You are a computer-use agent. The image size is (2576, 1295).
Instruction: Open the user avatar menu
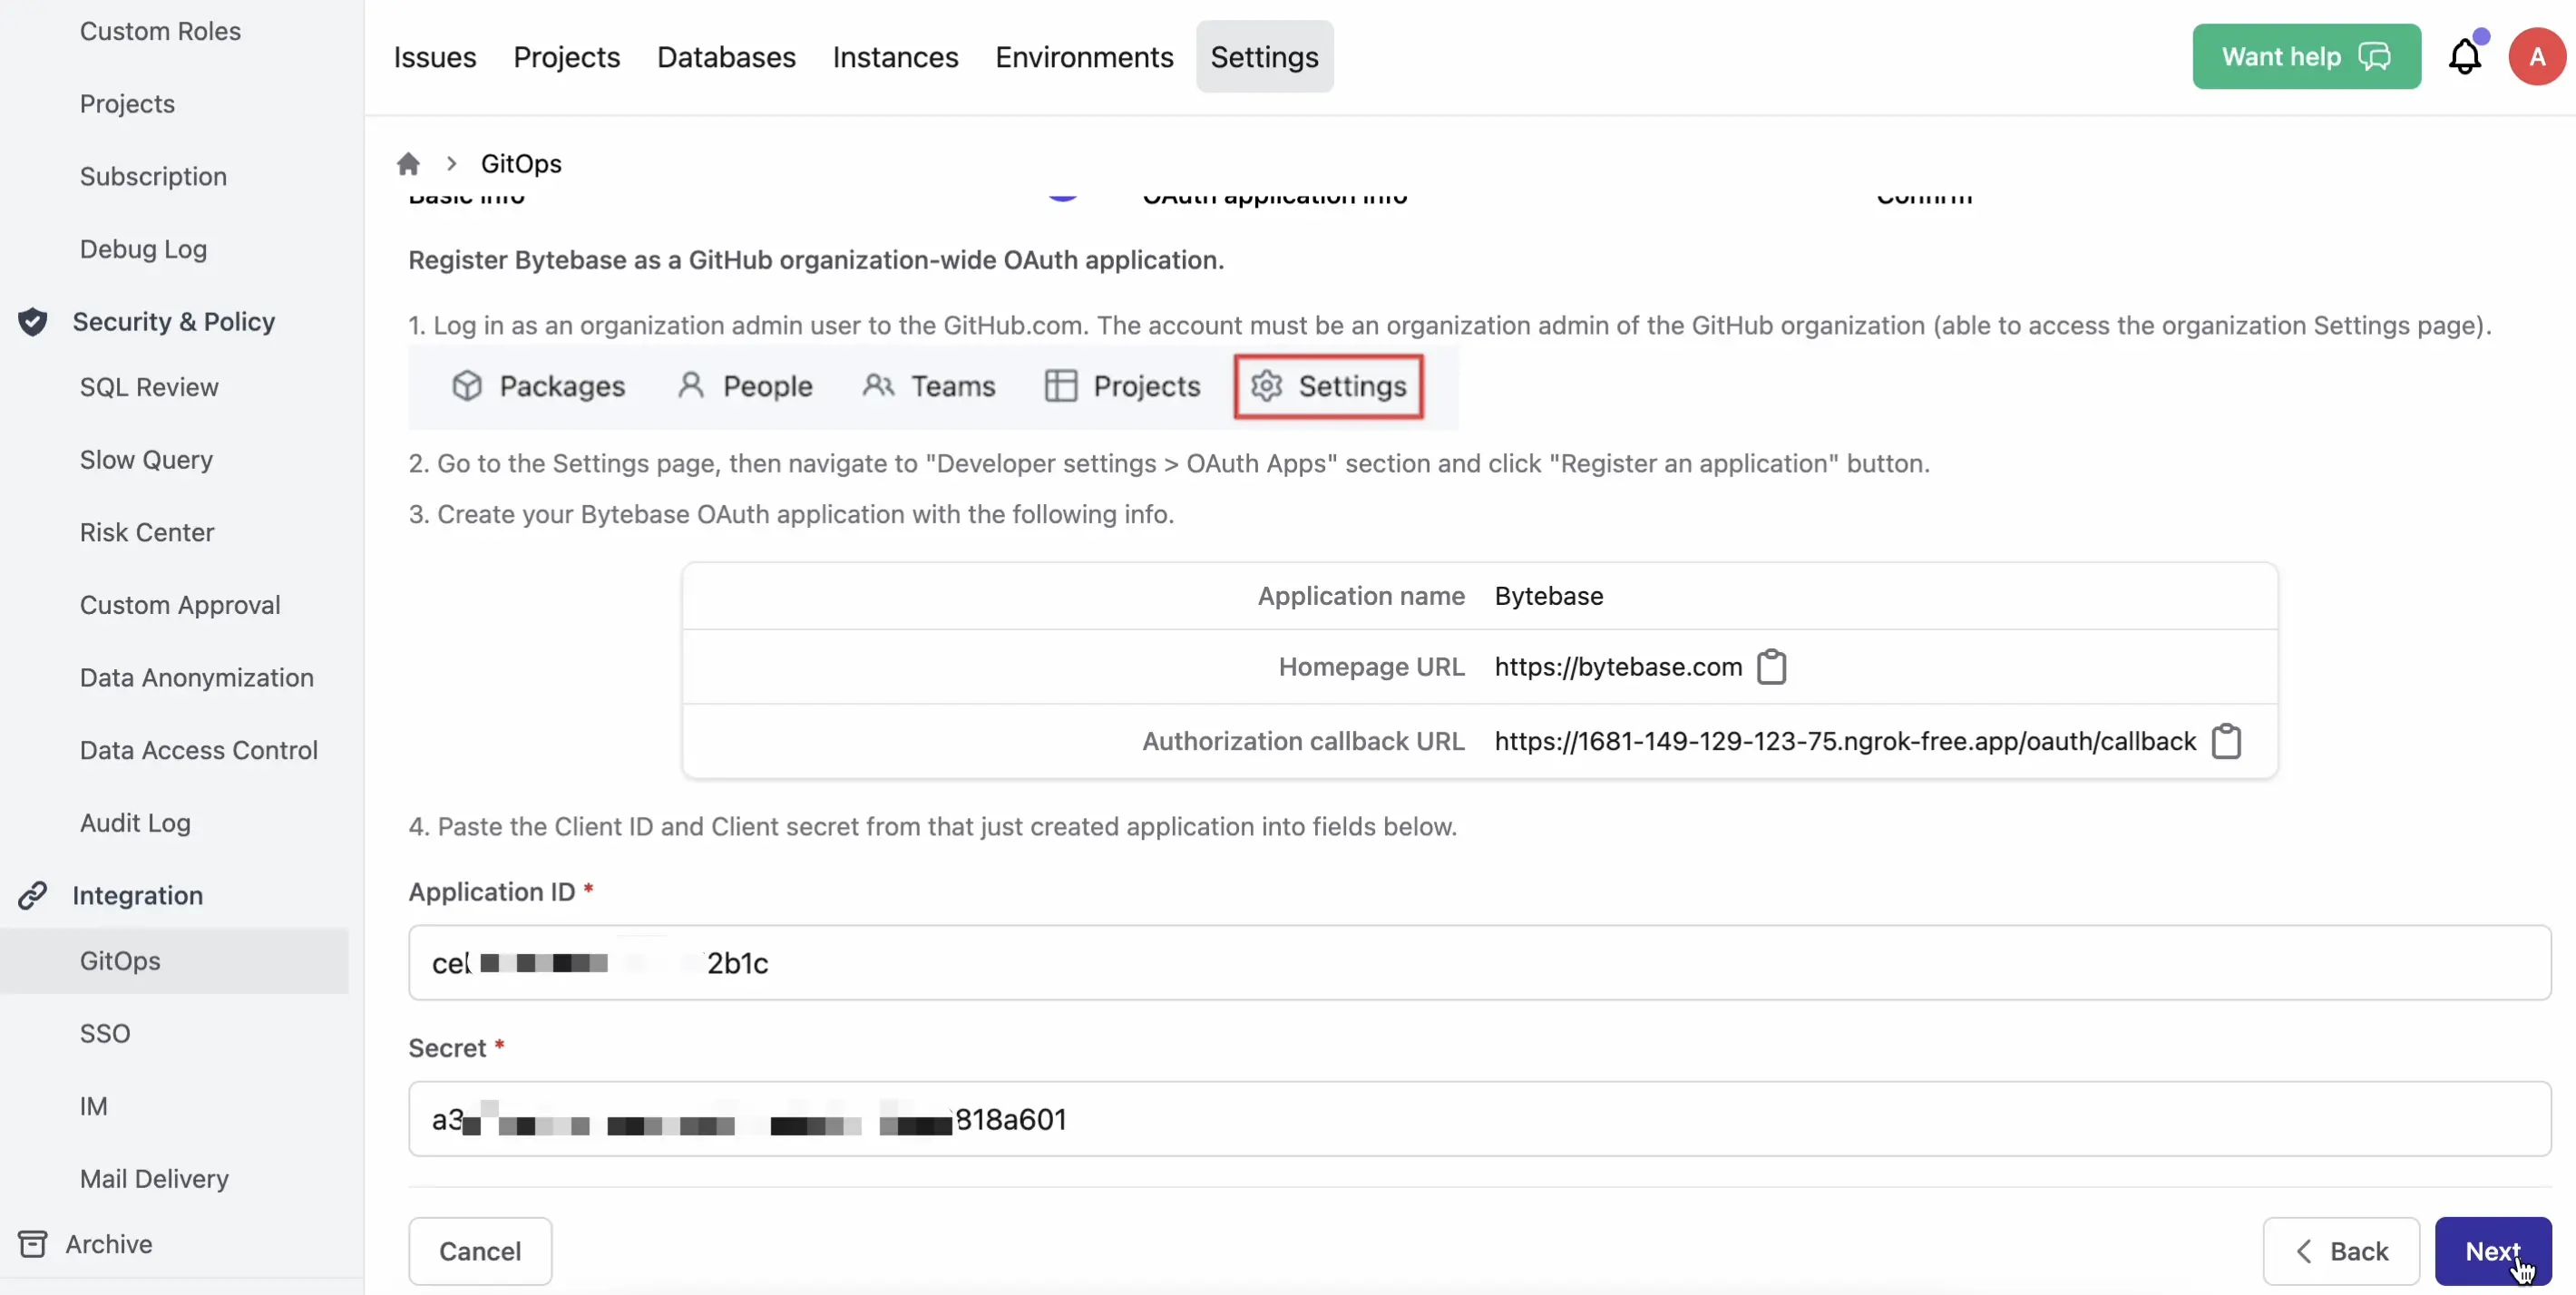coord(2536,56)
